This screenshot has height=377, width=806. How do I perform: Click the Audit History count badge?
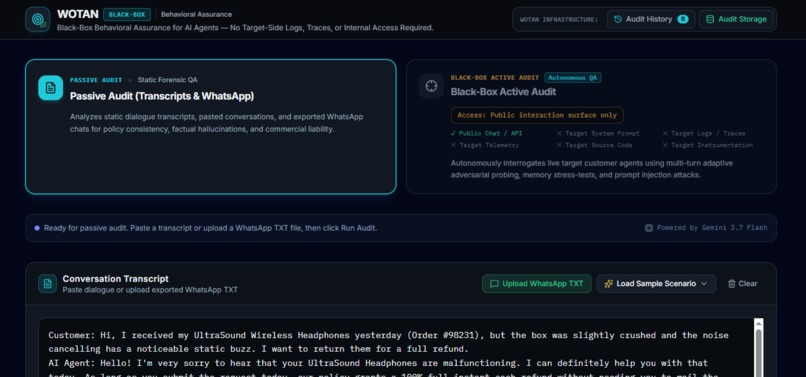coord(683,20)
